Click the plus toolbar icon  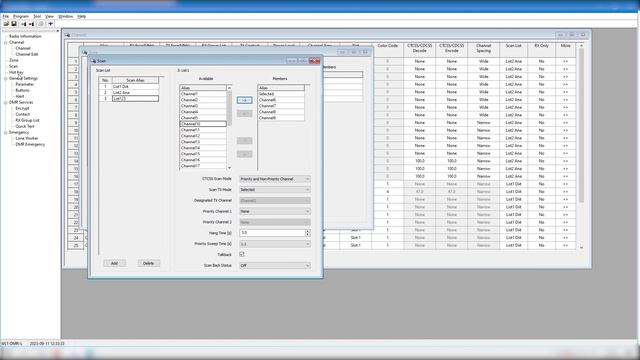pos(51,24)
